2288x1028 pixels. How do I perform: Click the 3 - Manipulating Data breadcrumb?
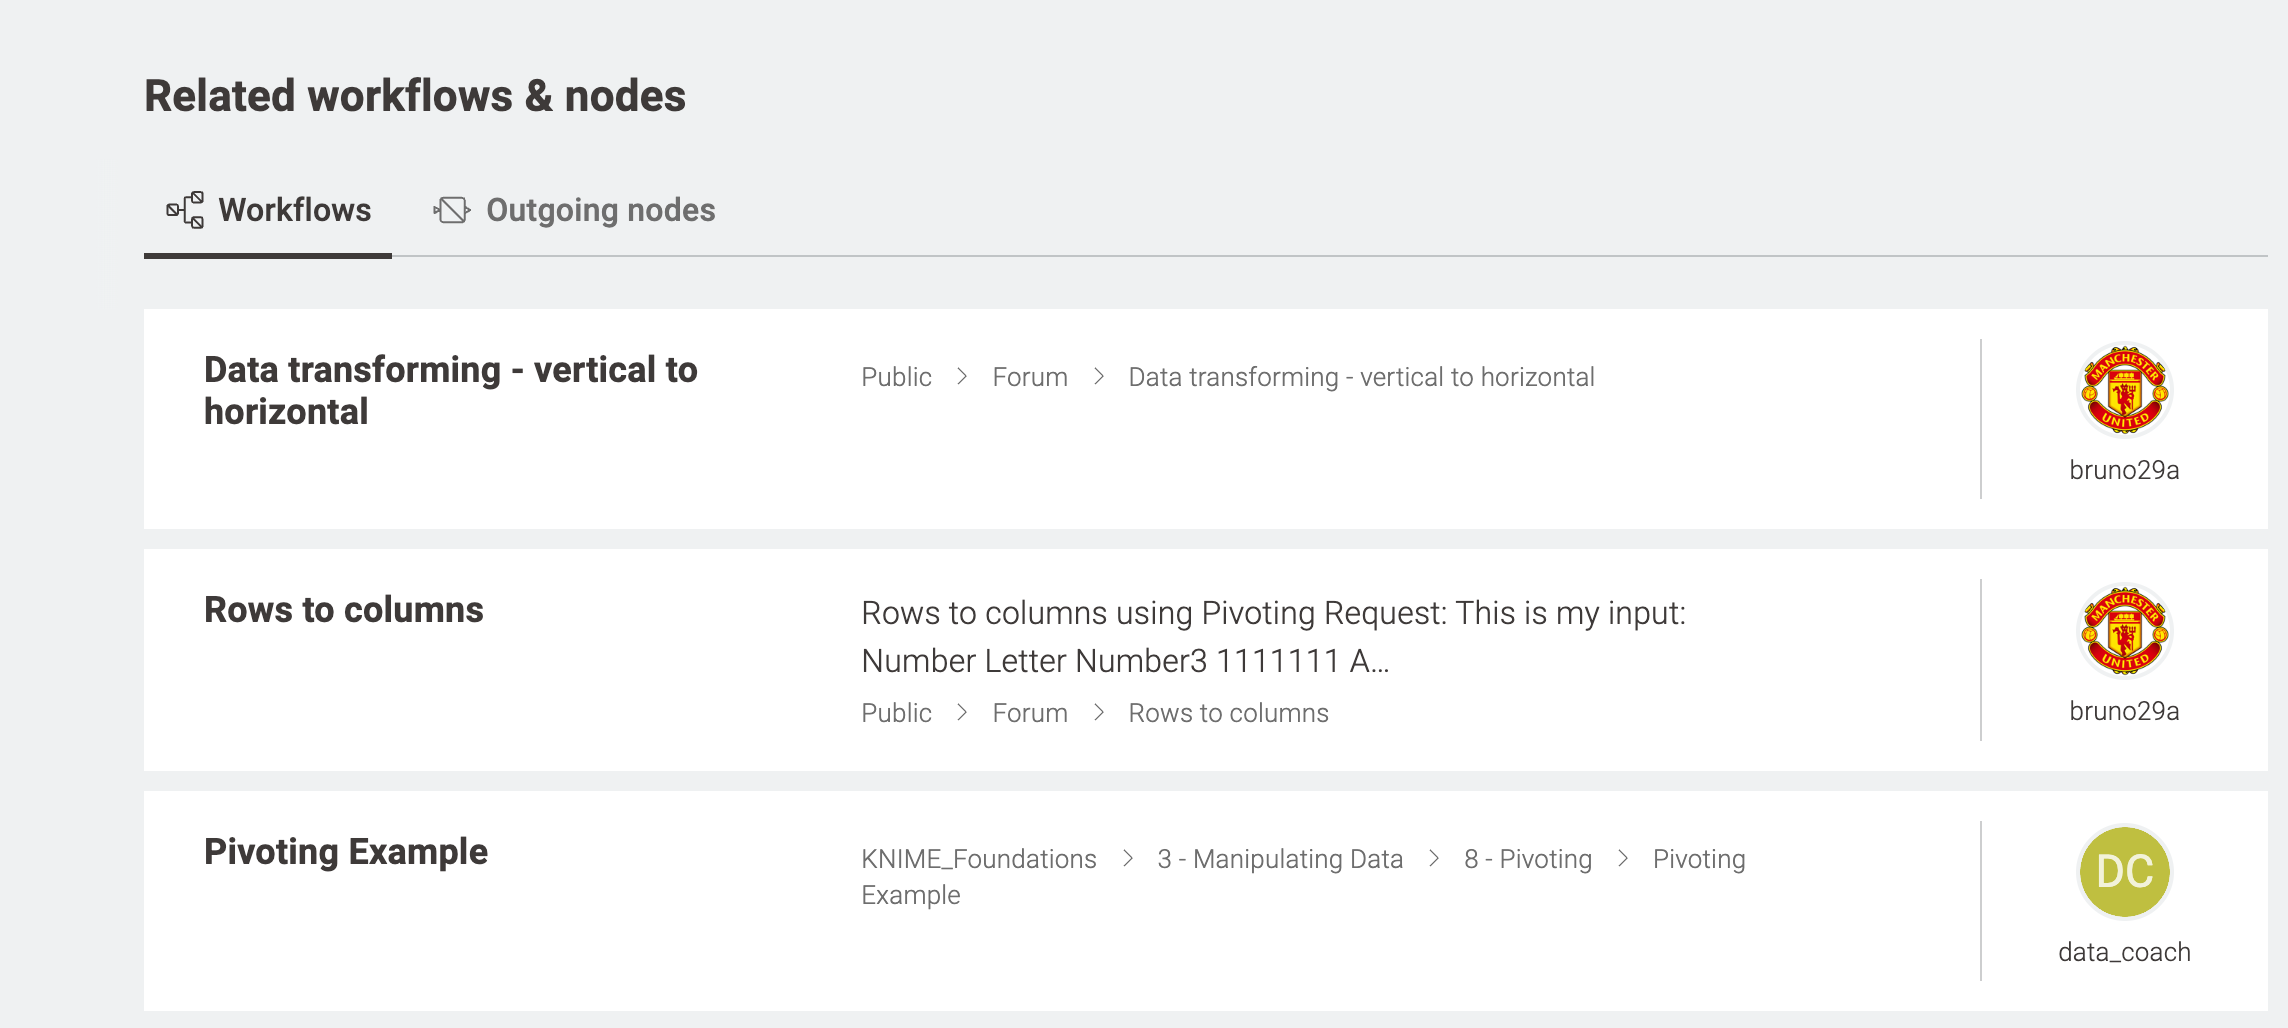(1279, 859)
